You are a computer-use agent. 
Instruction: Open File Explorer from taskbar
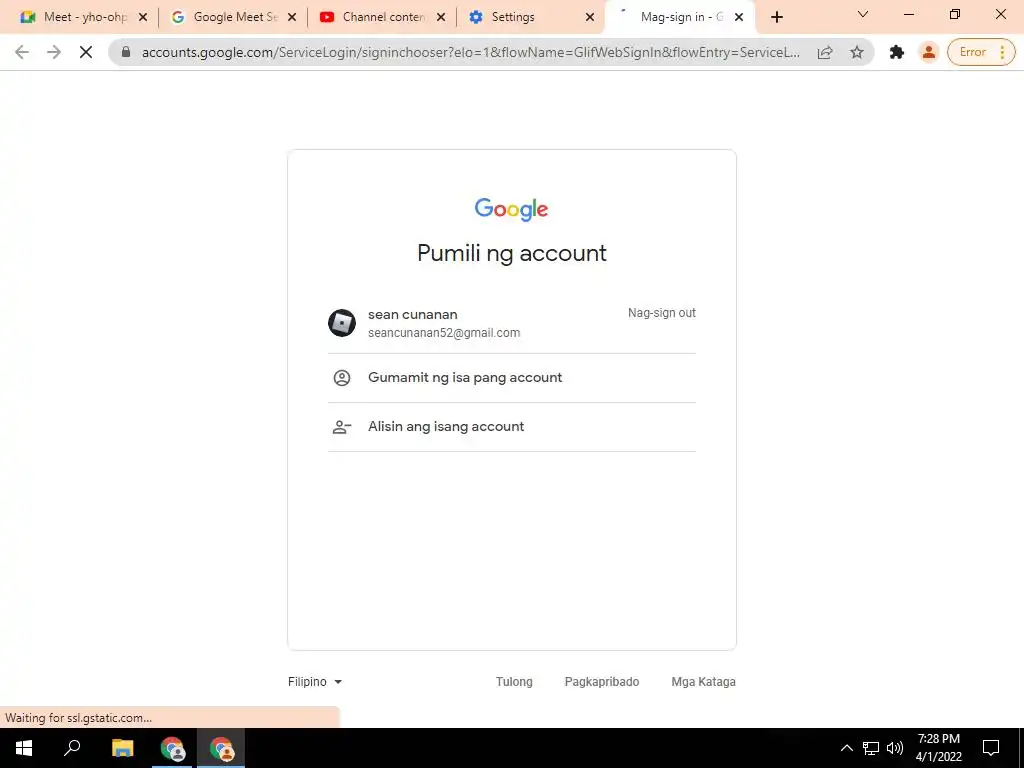click(x=122, y=748)
